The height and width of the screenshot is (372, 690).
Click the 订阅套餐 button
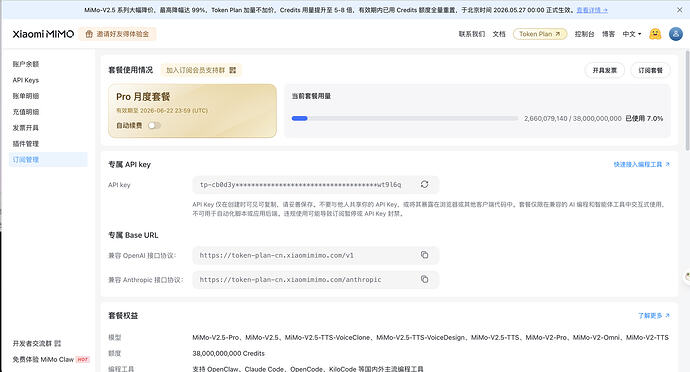[650, 70]
